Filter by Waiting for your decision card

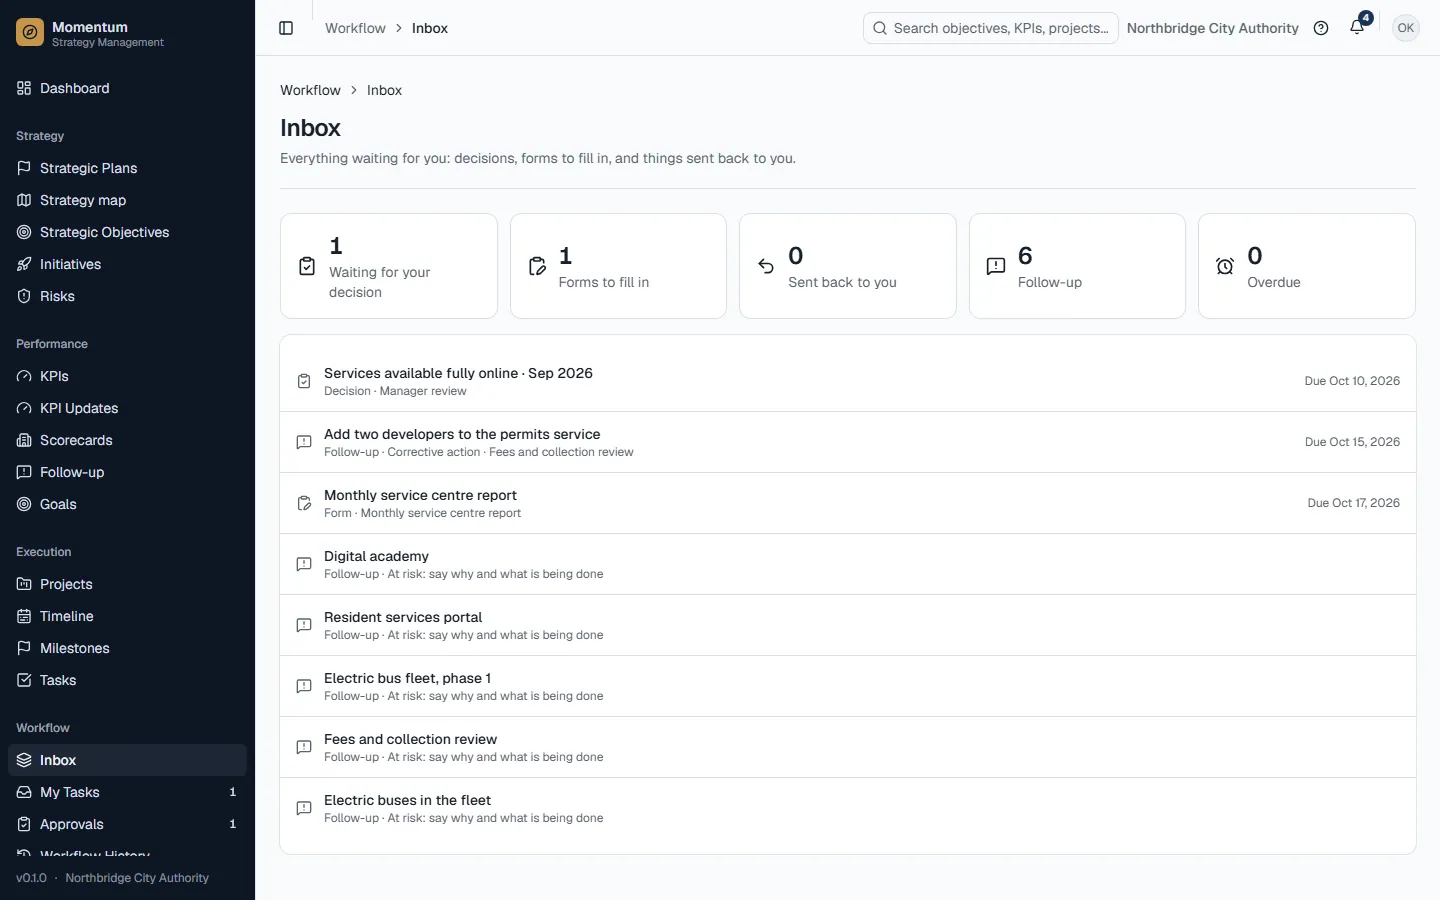tap(389, 266)
